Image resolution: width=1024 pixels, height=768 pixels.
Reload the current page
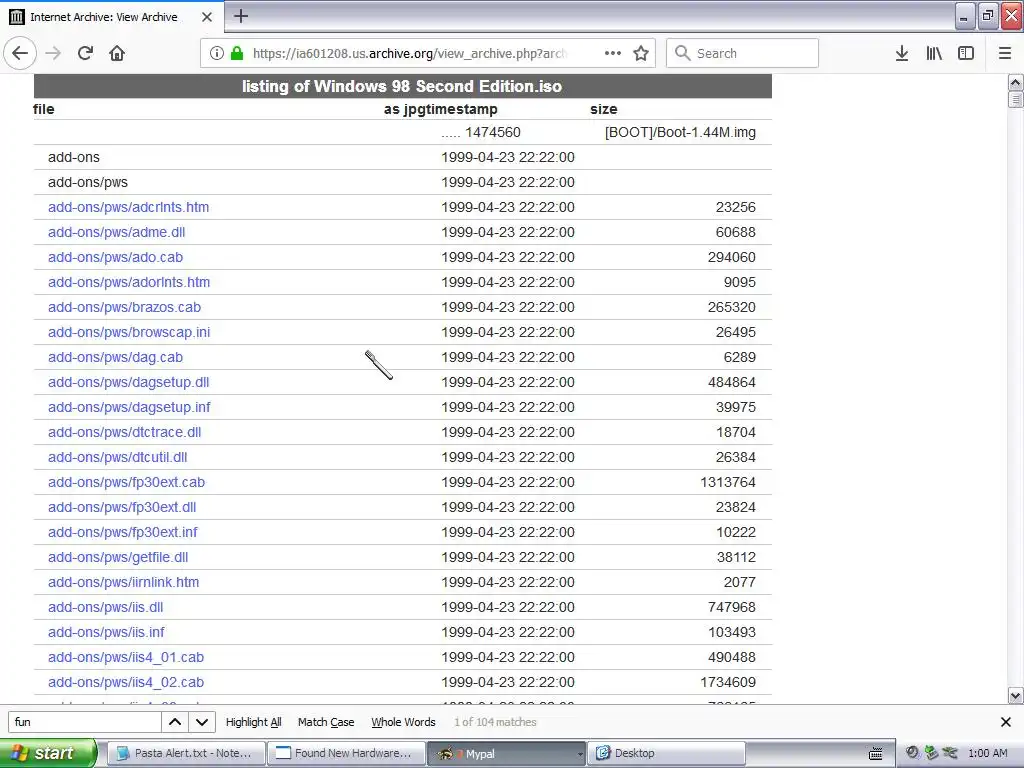point(85,53)
